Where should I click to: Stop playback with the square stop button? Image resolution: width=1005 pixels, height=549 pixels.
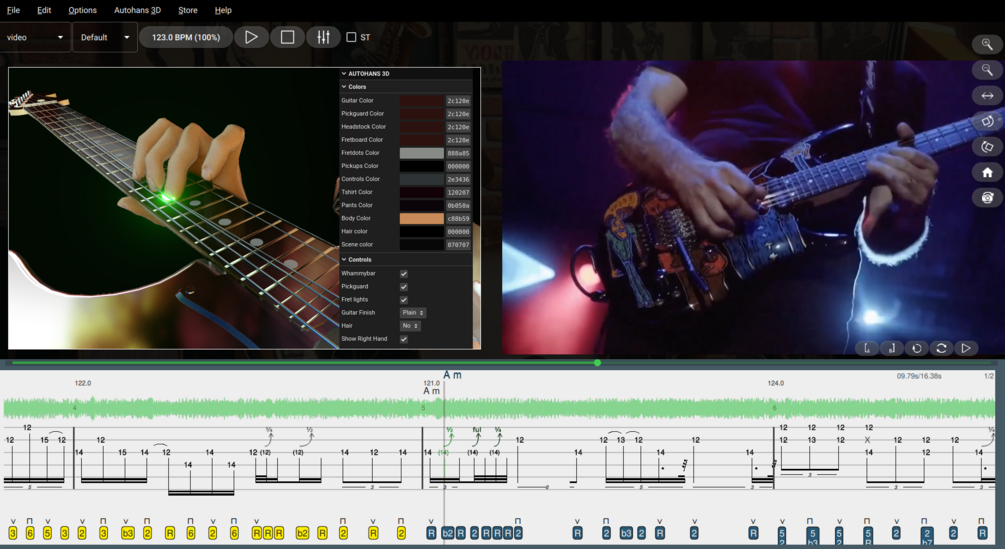pyautogui.click(x=287, y=37)
